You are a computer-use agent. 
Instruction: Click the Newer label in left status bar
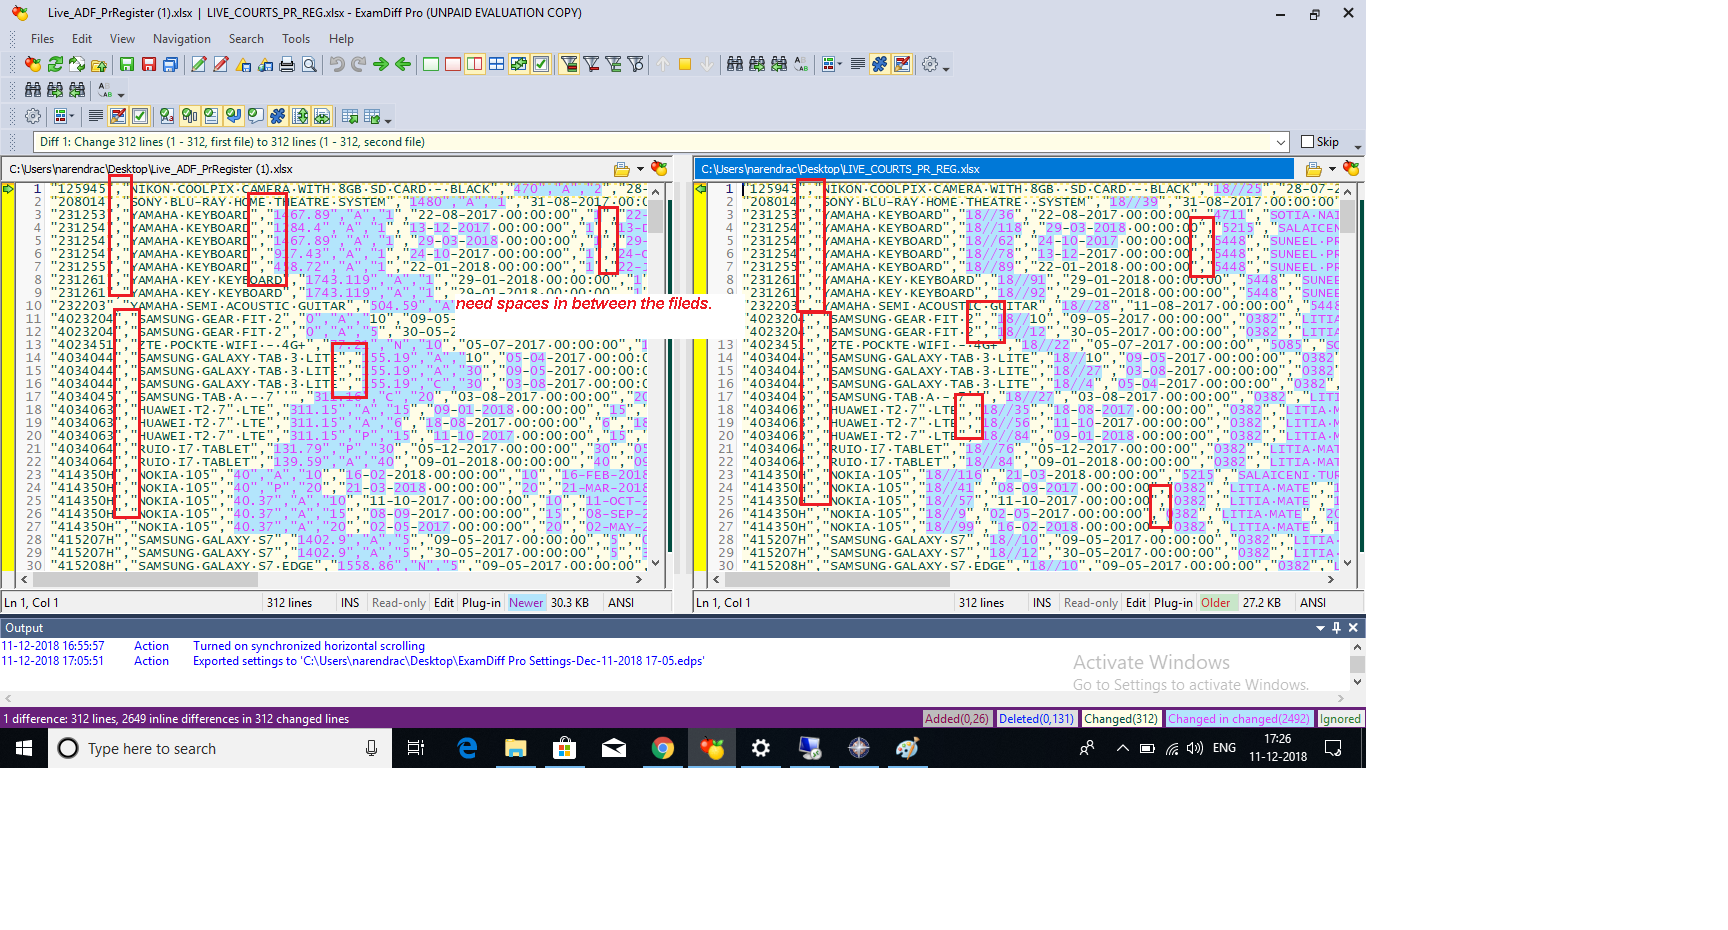coord(526,603)
